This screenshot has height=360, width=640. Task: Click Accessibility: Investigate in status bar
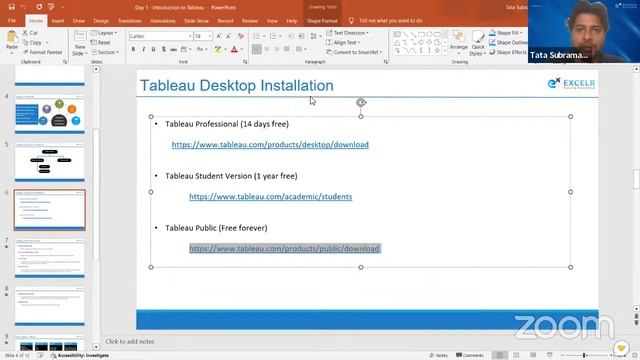click(80, 356)
